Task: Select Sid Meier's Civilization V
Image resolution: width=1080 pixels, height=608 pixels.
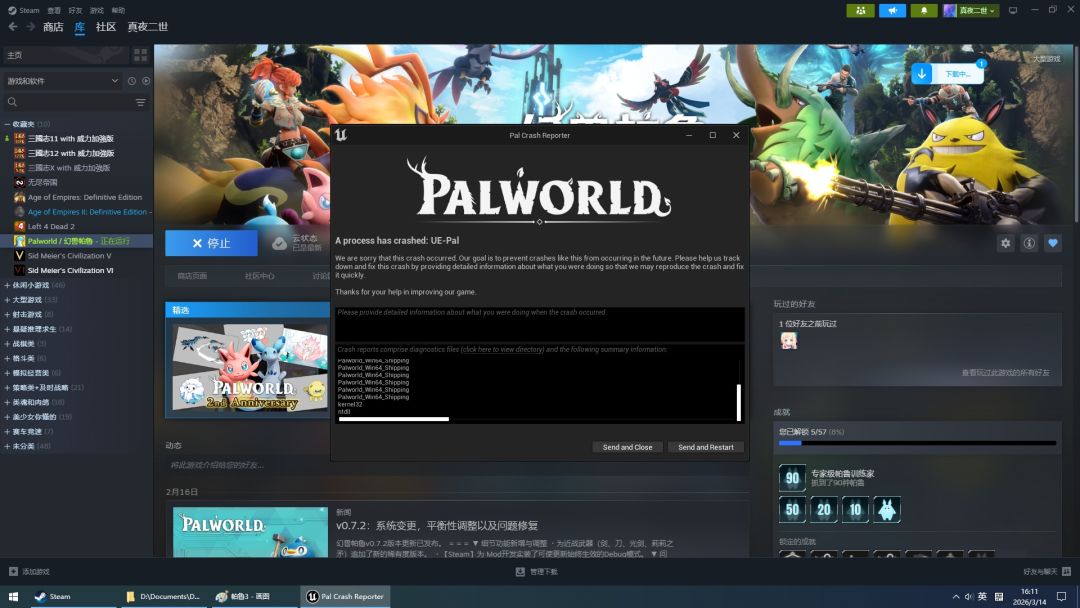Action: [x=69, y=255]
